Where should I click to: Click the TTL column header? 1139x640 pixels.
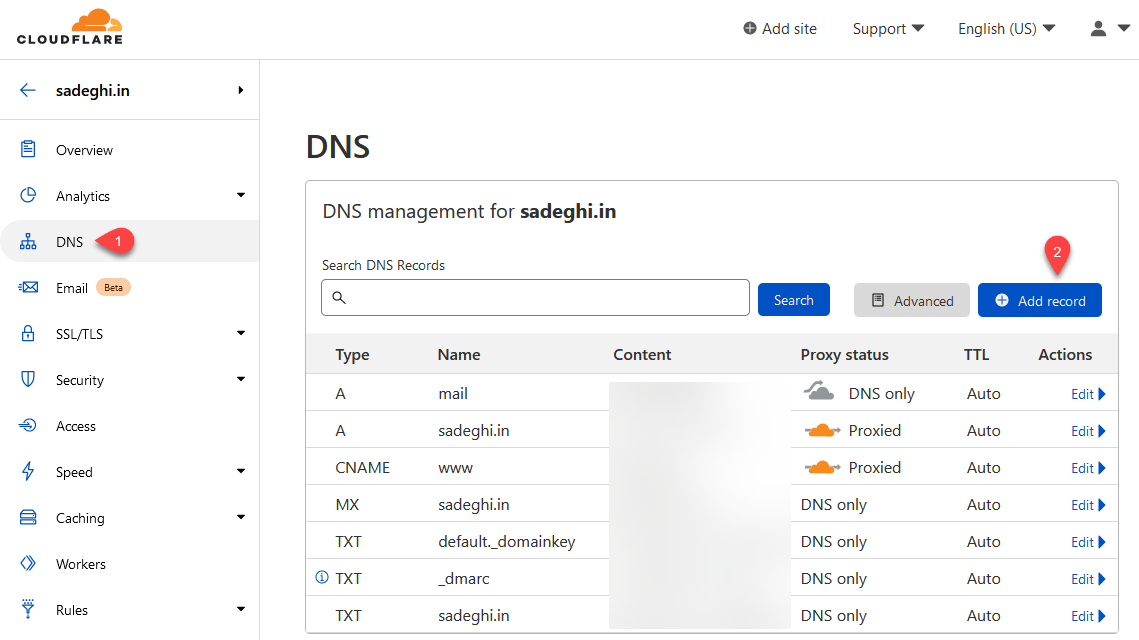tap(976, 355)
